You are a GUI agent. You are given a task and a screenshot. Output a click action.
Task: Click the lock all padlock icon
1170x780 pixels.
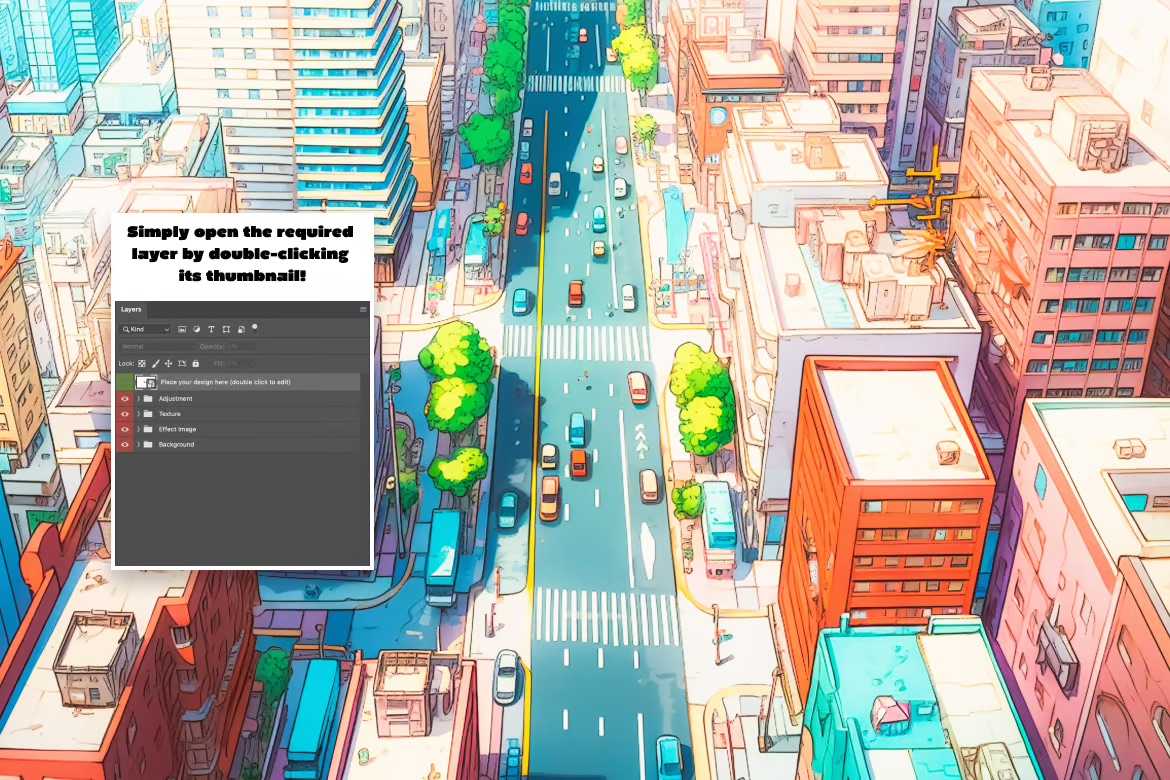point(195,363)
